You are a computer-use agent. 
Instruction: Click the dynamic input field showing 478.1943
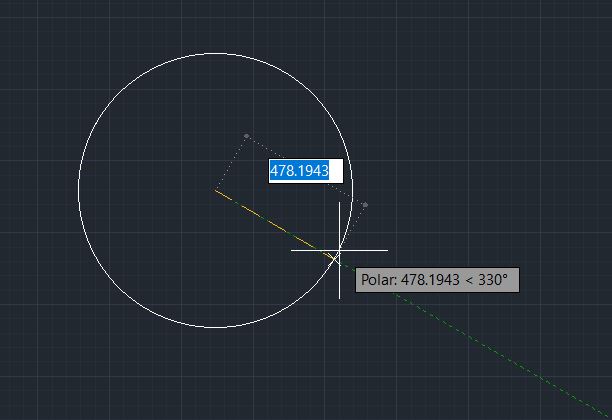[306, 171]
